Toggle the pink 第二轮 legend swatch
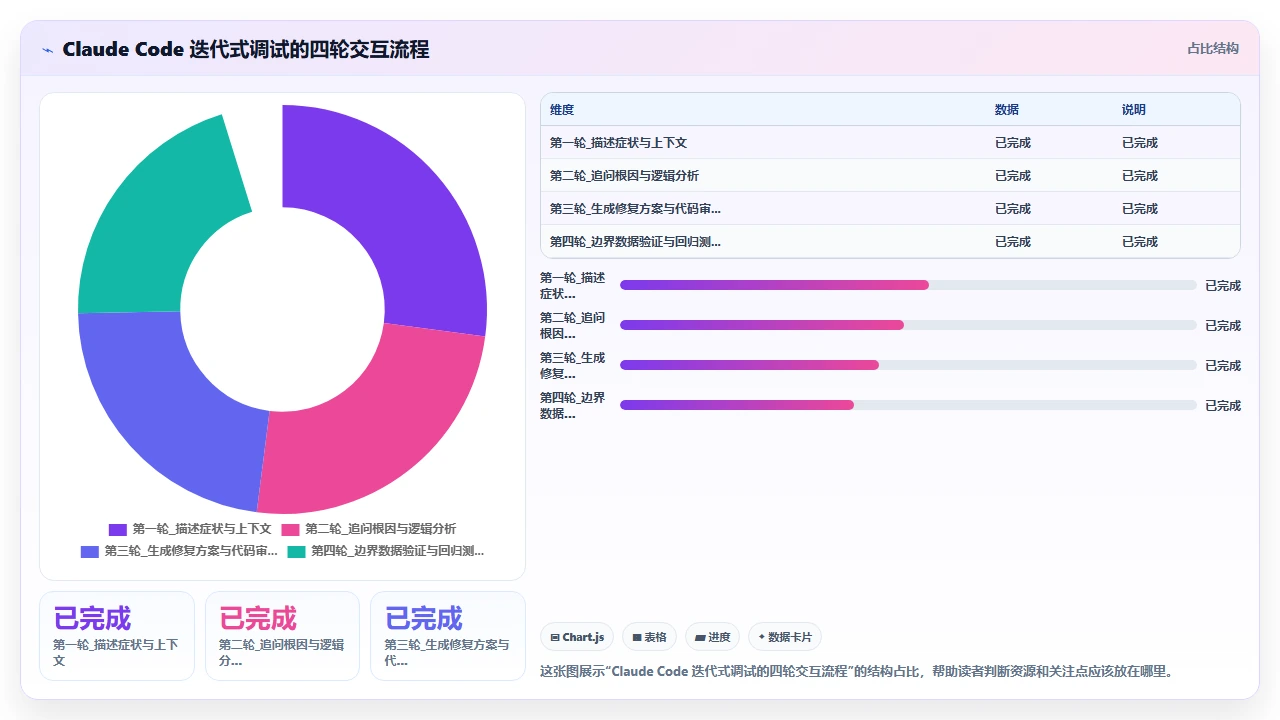1280x720 pixels. tap(291, 529)
